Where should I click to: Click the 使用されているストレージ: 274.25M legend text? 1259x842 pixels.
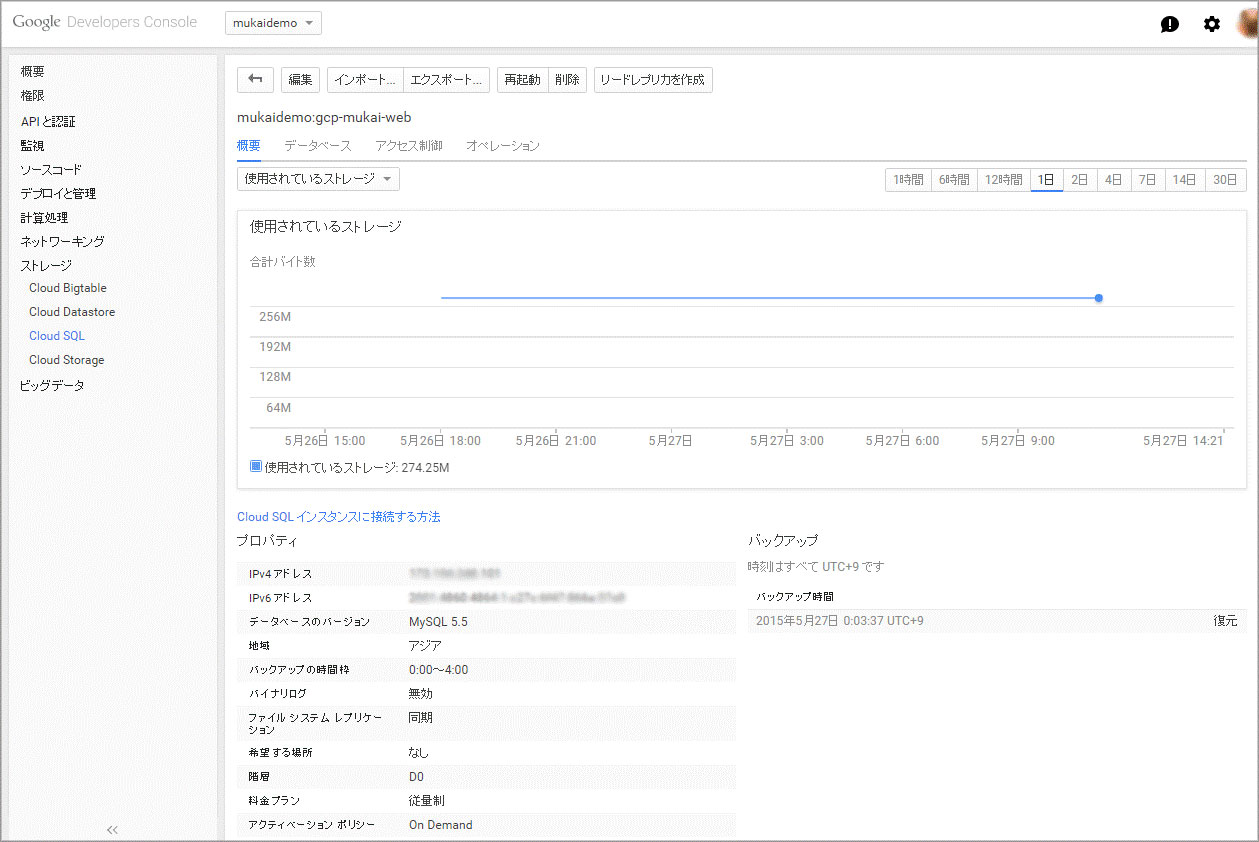[x=357, y=467]
